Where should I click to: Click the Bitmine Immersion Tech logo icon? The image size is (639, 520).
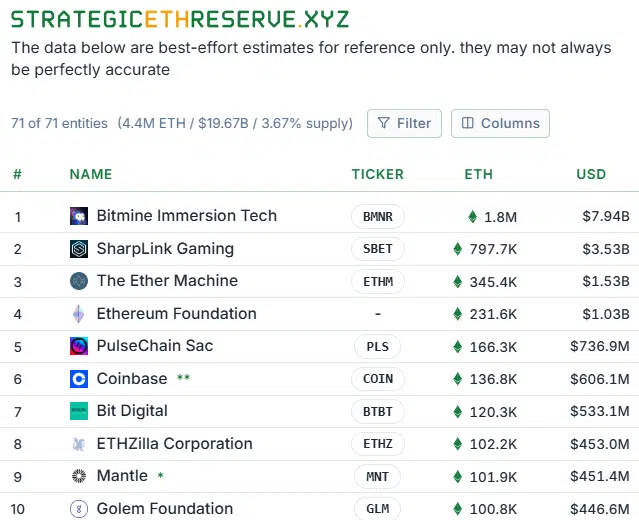[79, 216]
